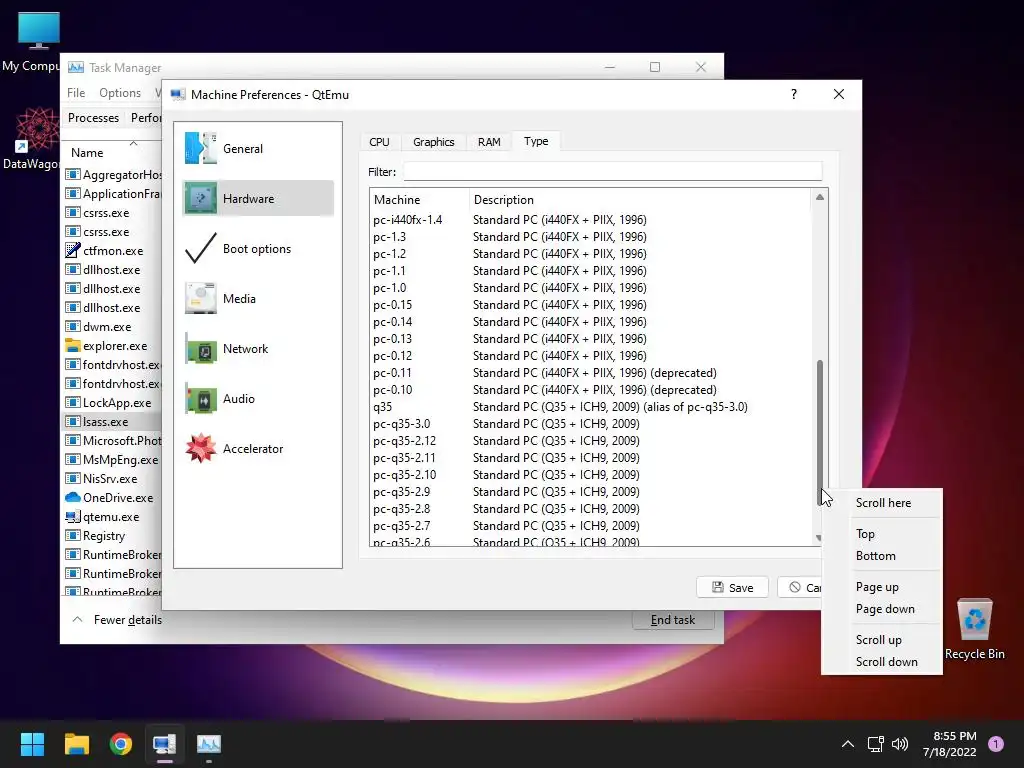Viewport: 1024px width, 768px height.
Task: Sort Task Manager by Name column
Action: [112, 152]
